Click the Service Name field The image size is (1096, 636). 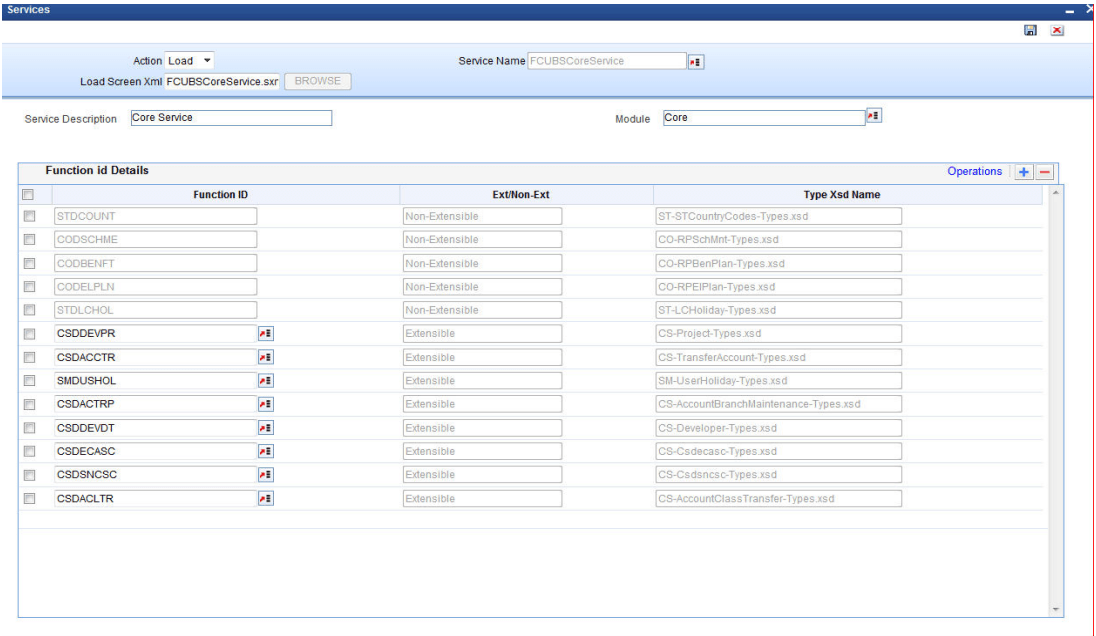click(x=607, y=61)
